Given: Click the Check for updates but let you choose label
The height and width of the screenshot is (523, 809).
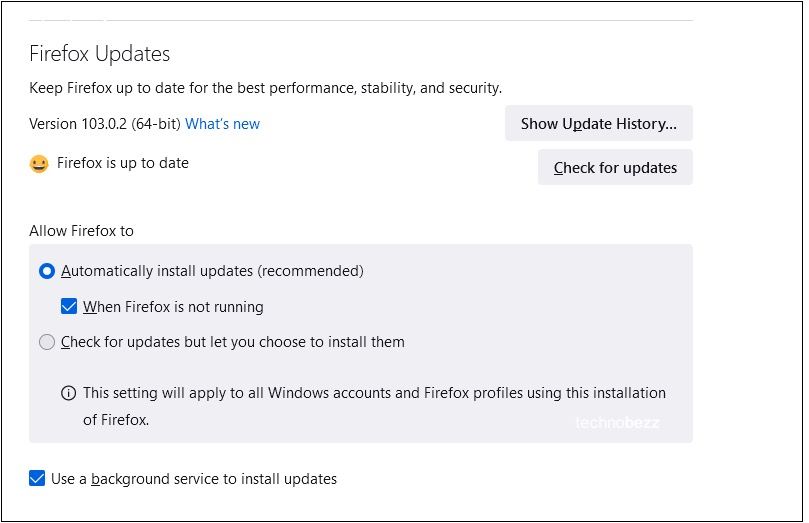Looking at the screenshot, I should [x=233, y=342].
